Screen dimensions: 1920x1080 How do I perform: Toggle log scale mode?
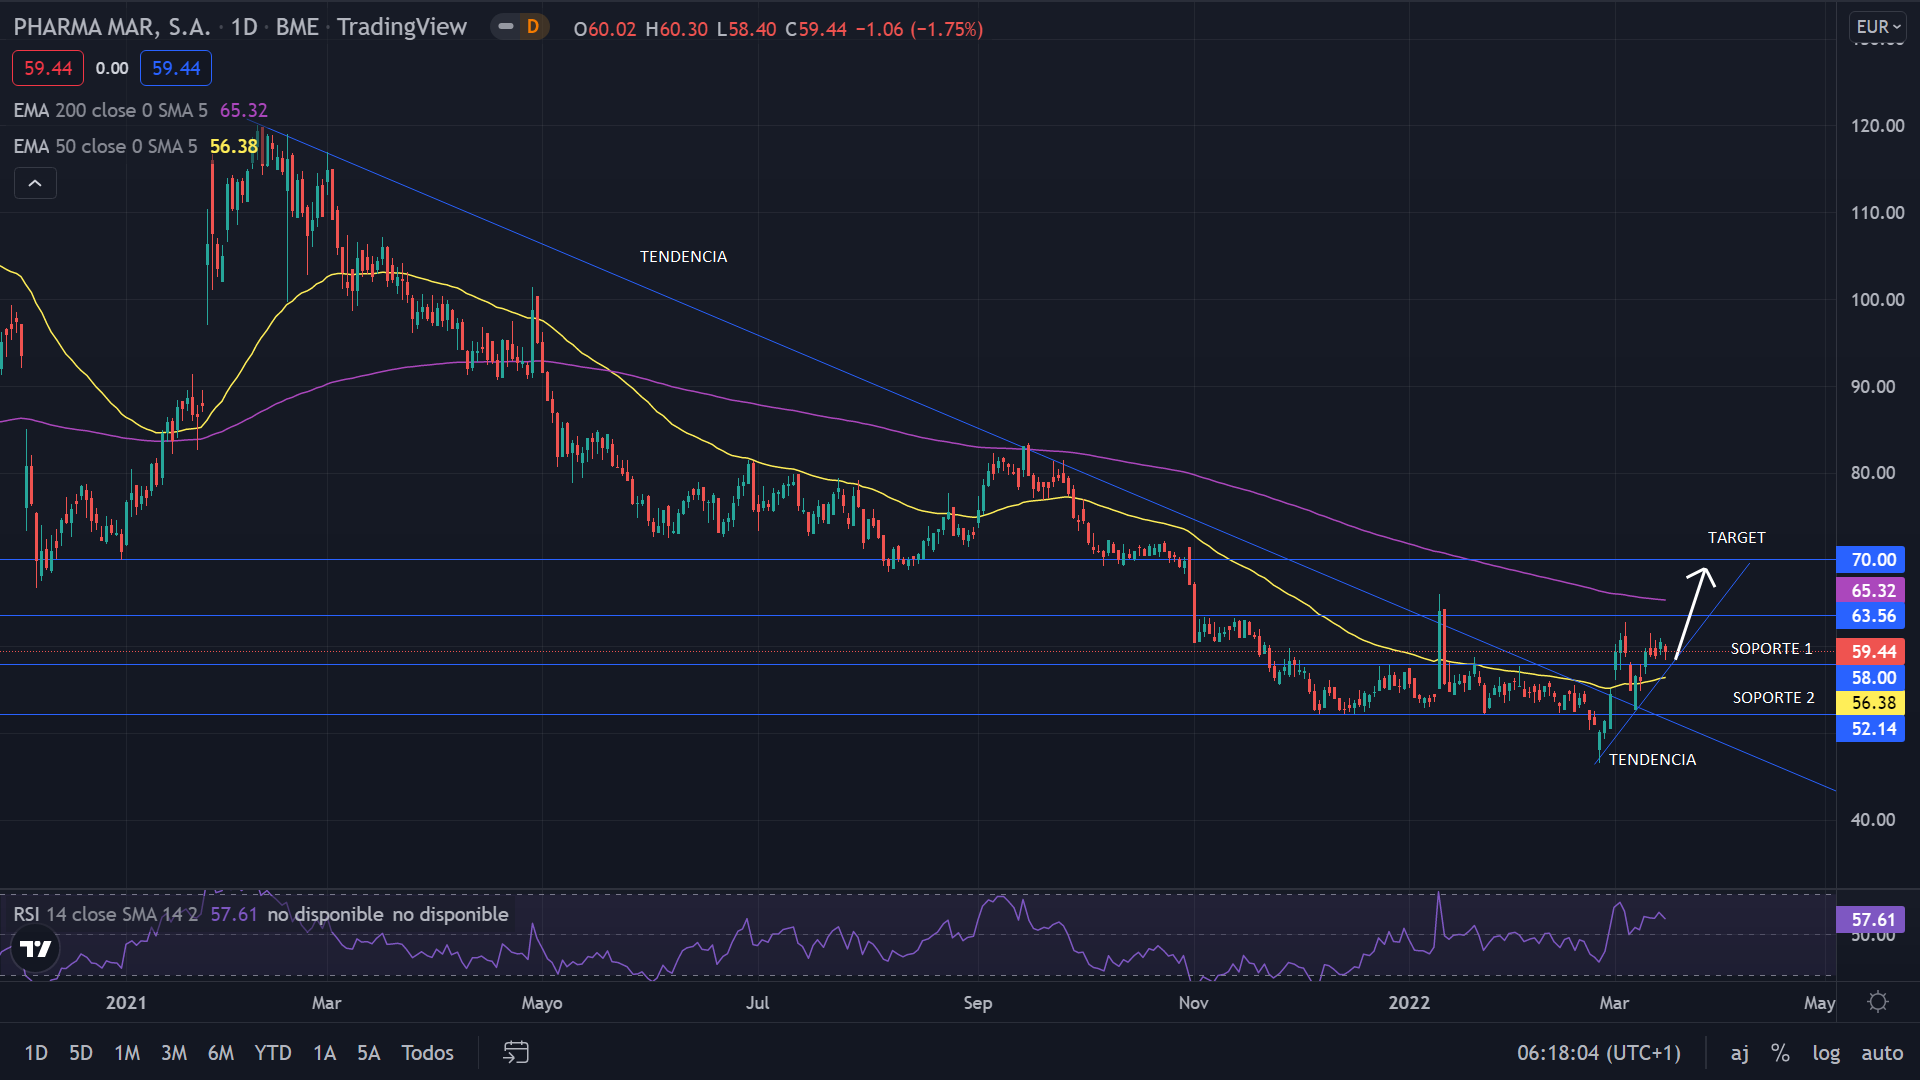pyautogui.click(x=1826, y=1052)
